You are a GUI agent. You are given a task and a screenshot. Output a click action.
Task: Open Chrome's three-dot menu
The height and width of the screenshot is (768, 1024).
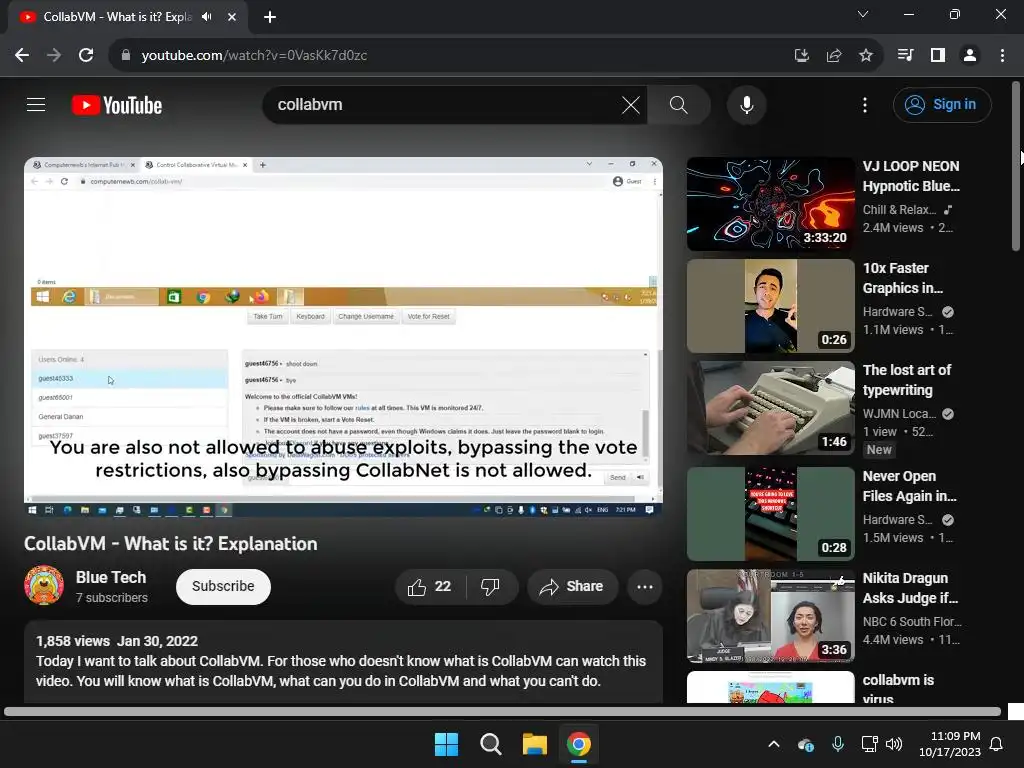1002,56
